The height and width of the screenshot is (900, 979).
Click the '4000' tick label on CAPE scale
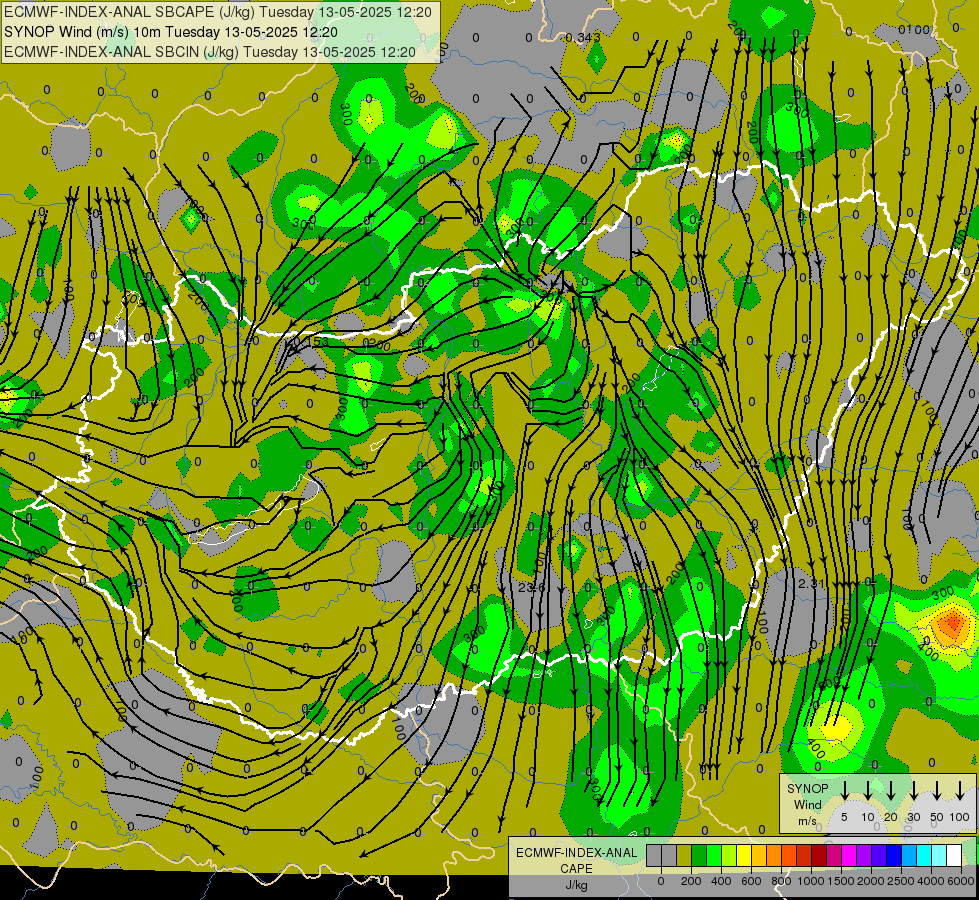[931, 881]
